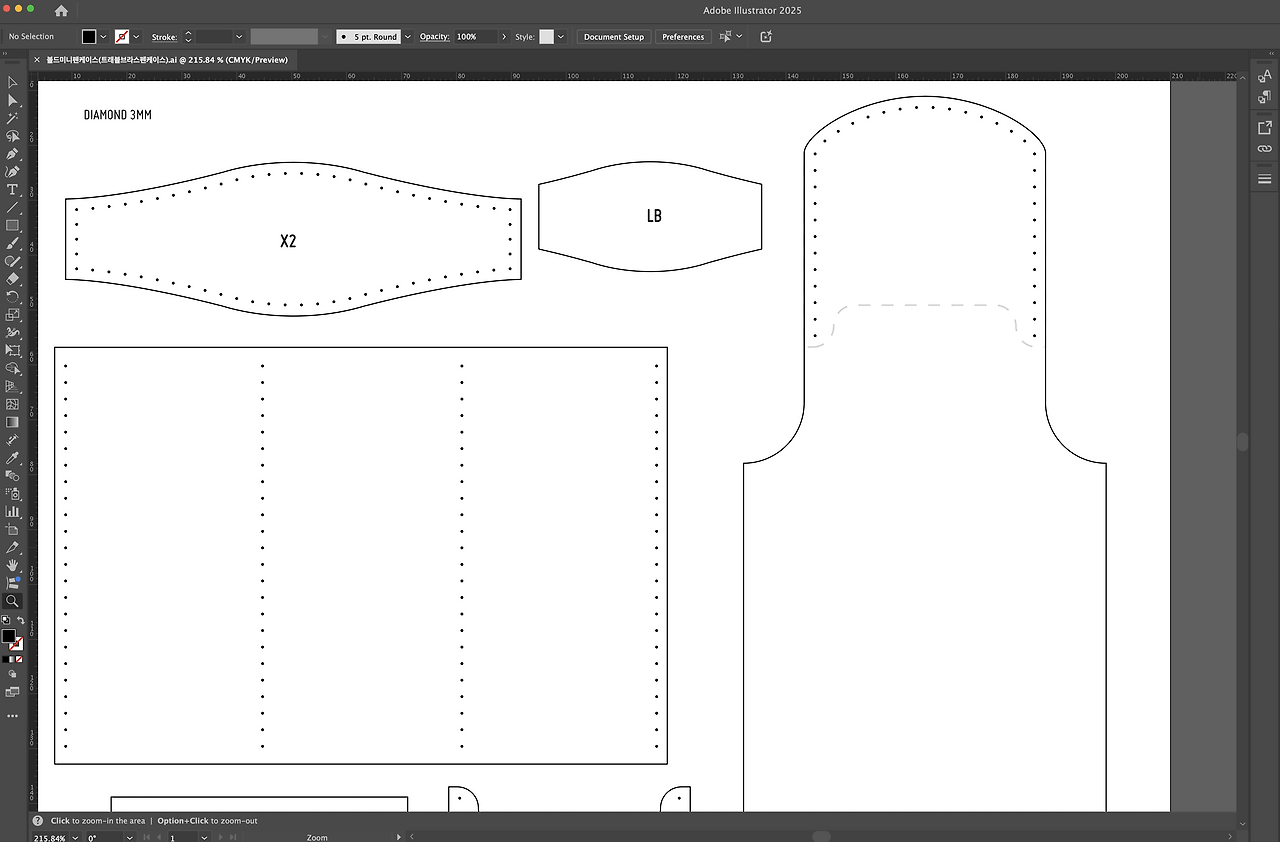This screenshot has height=842, width=1280.
Task: Select the Line Segment tool
Action: 13,208
